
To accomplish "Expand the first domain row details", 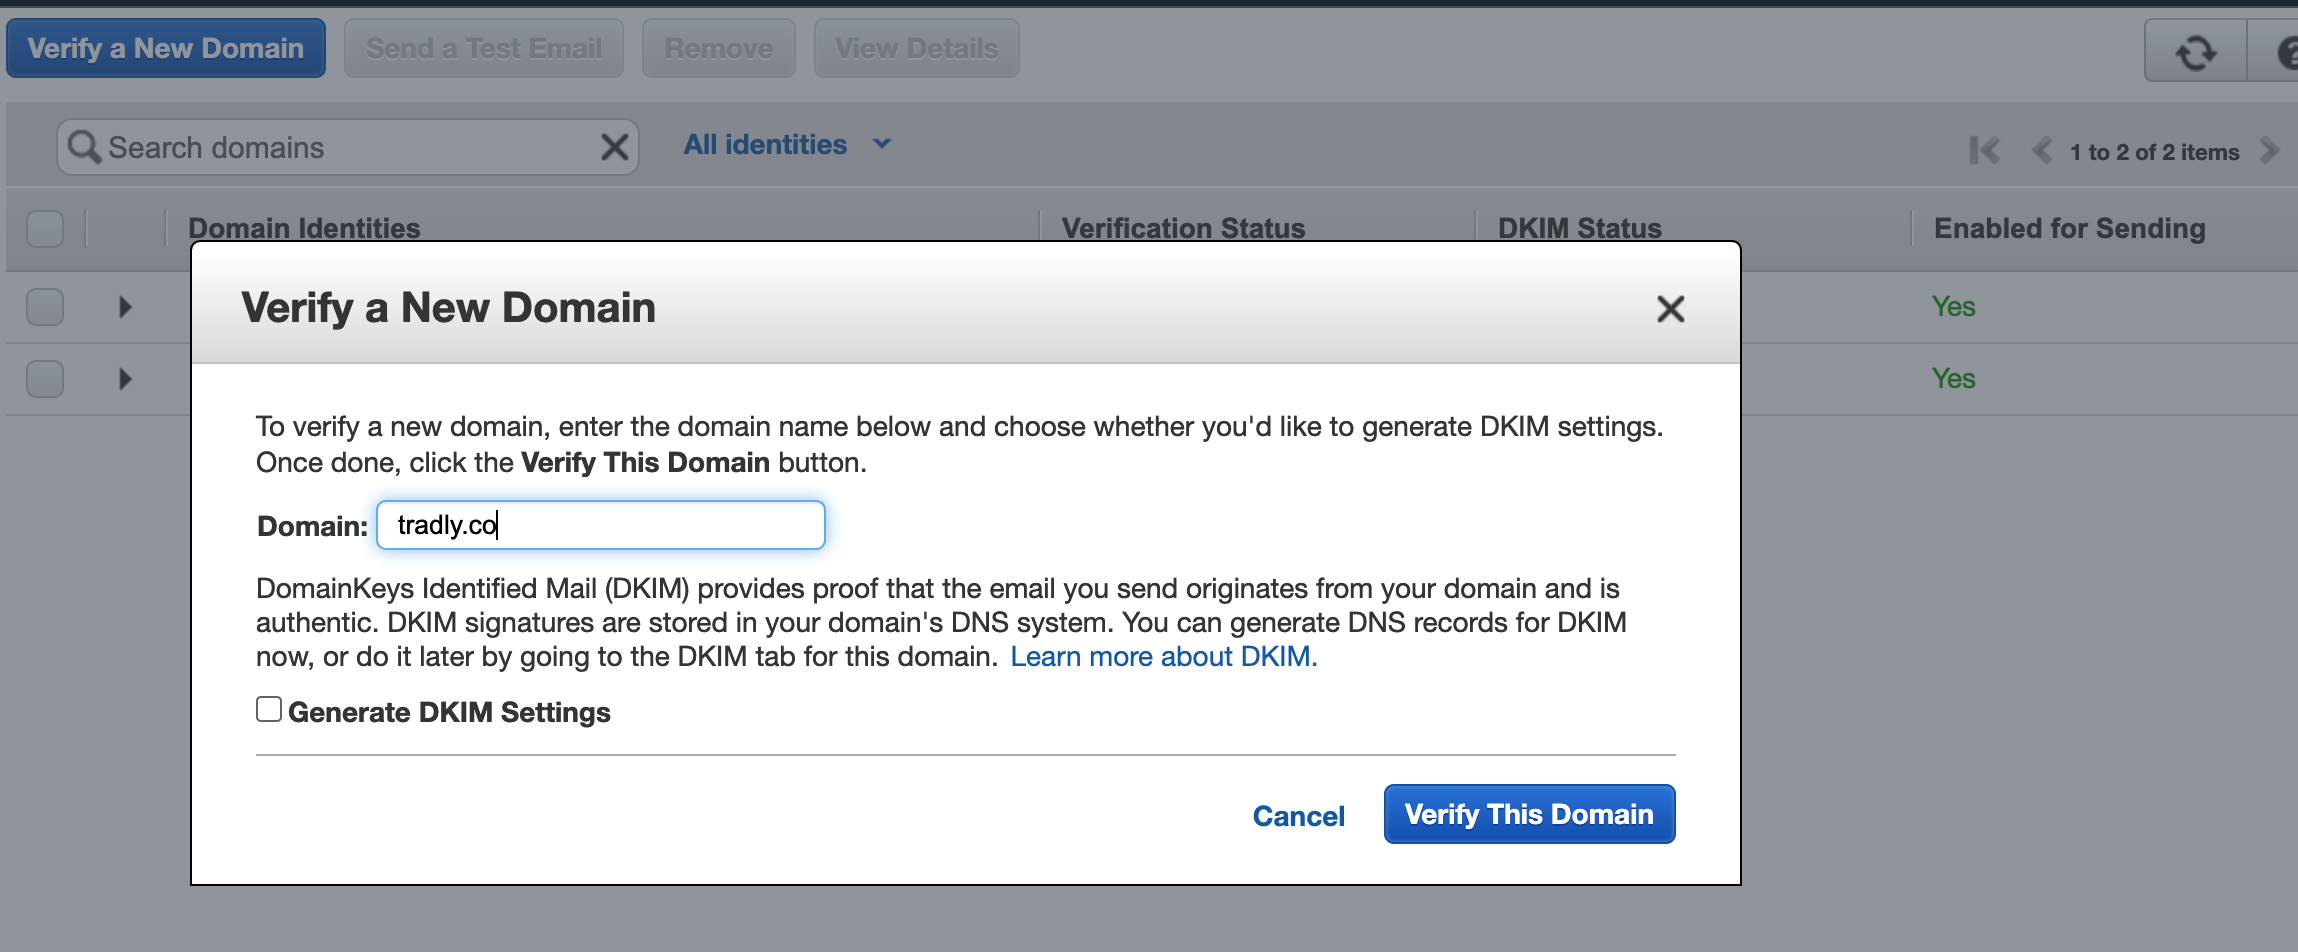I will pos(125,307).
